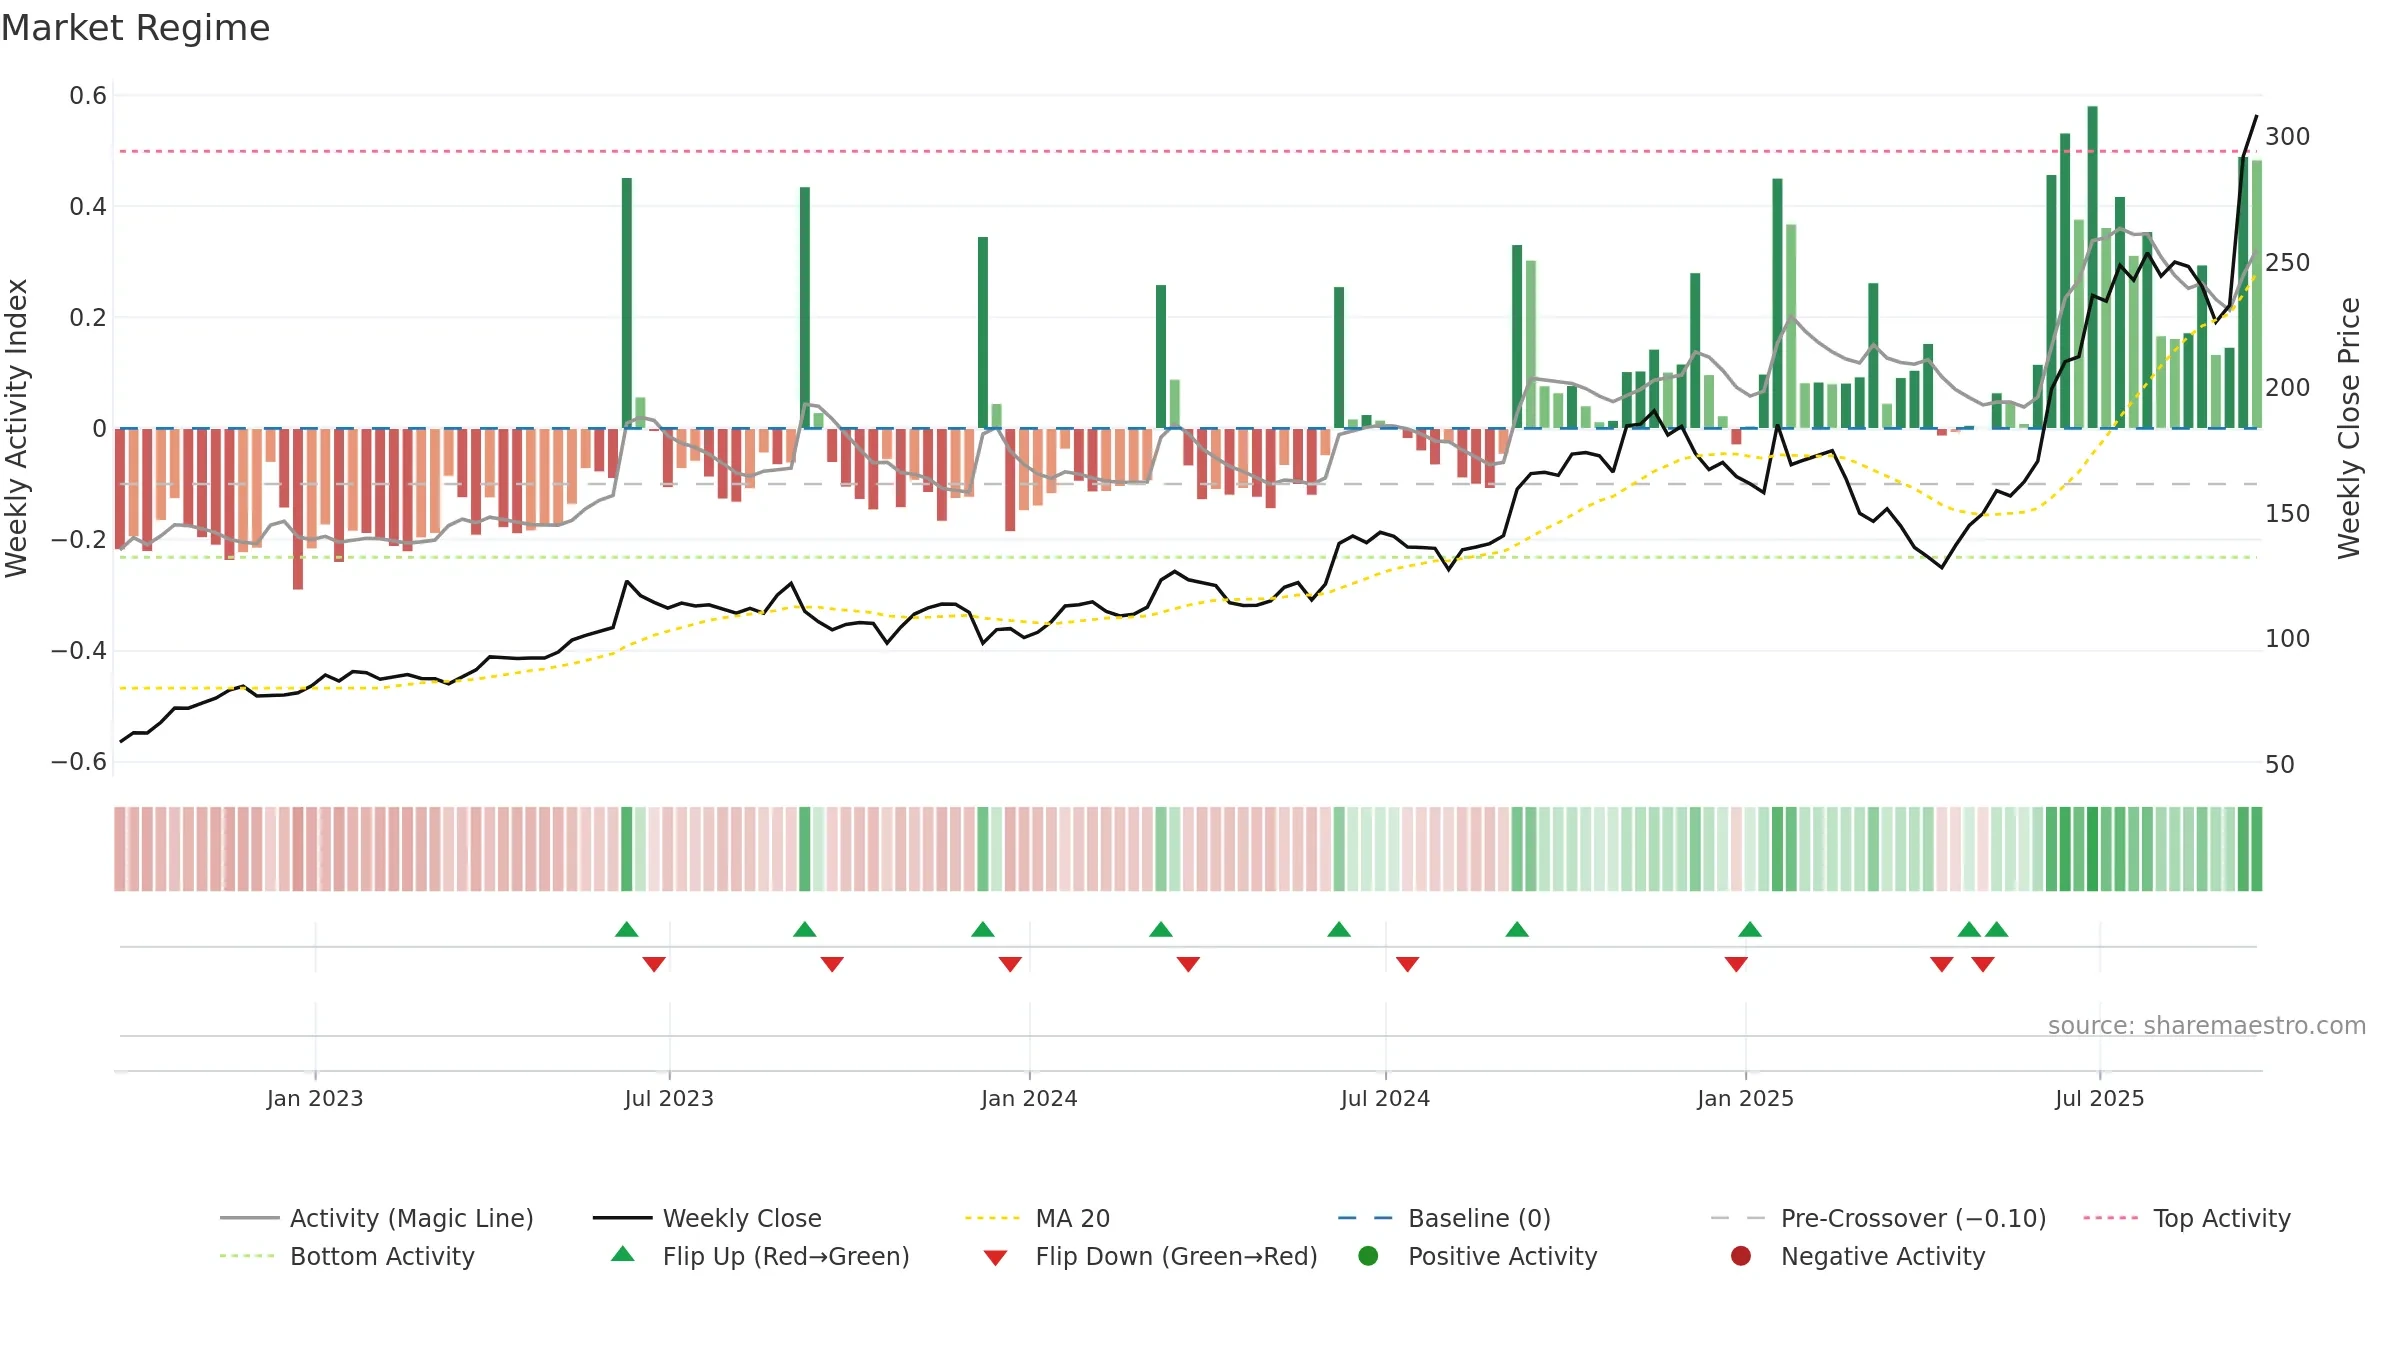Click the Jan 2023 axis label
Viewport: 2400px width, 1350px height.
coord(315,1099)
